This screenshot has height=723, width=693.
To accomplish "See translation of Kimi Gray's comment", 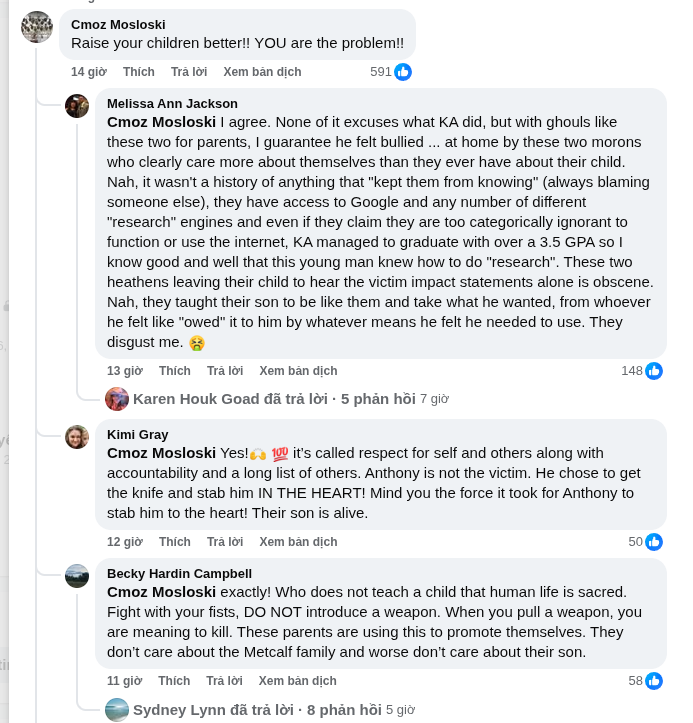I will pyautogui.click(x=298, y=542).
